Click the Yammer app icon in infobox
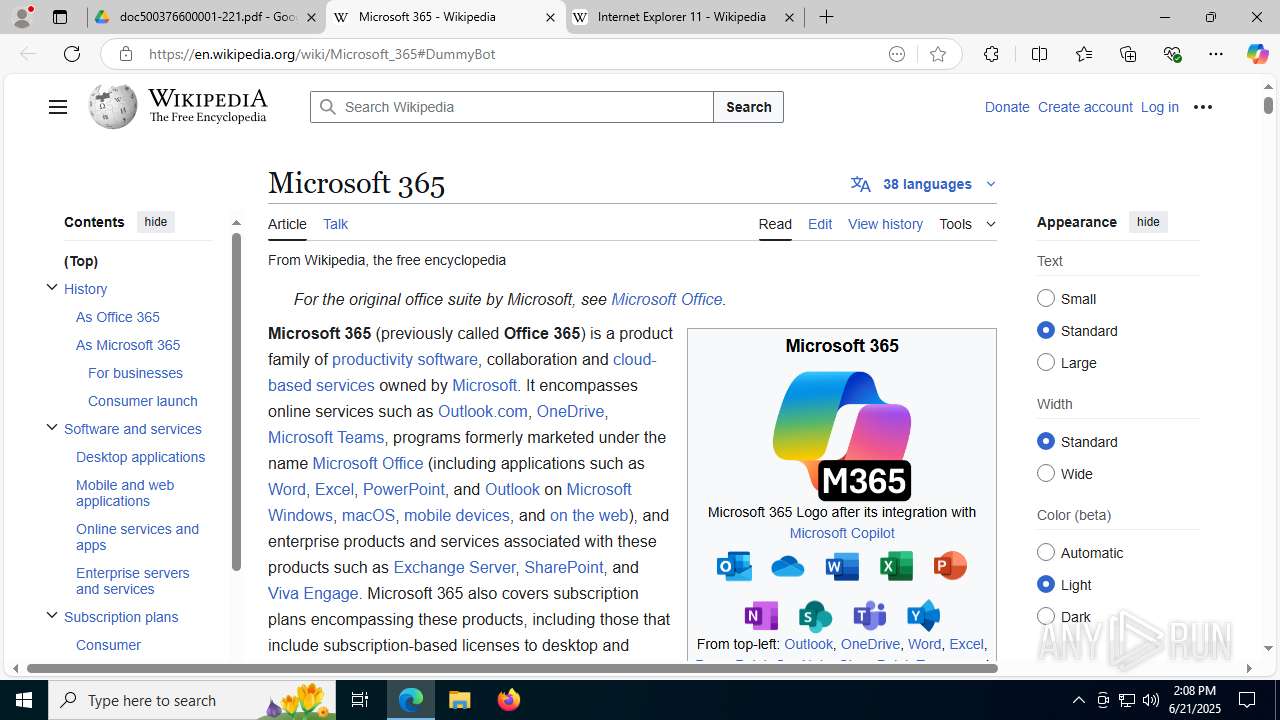This screenshot has height=720, width=1280. pyautogui.click(x=923, y=615)
